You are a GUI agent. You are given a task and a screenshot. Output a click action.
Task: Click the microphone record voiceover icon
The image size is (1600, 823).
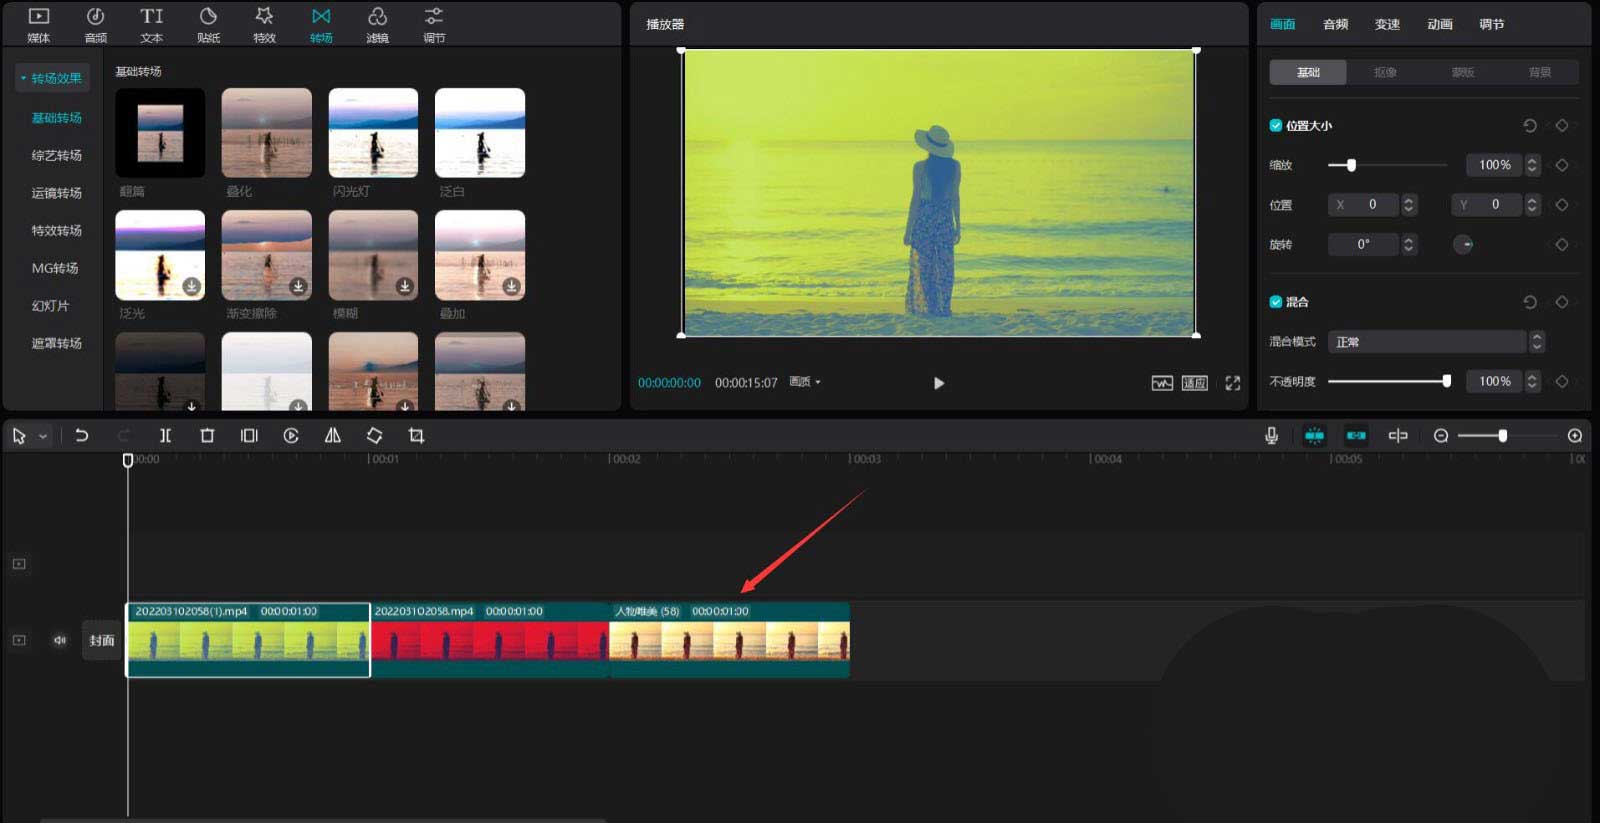(x=1271, y=436)
